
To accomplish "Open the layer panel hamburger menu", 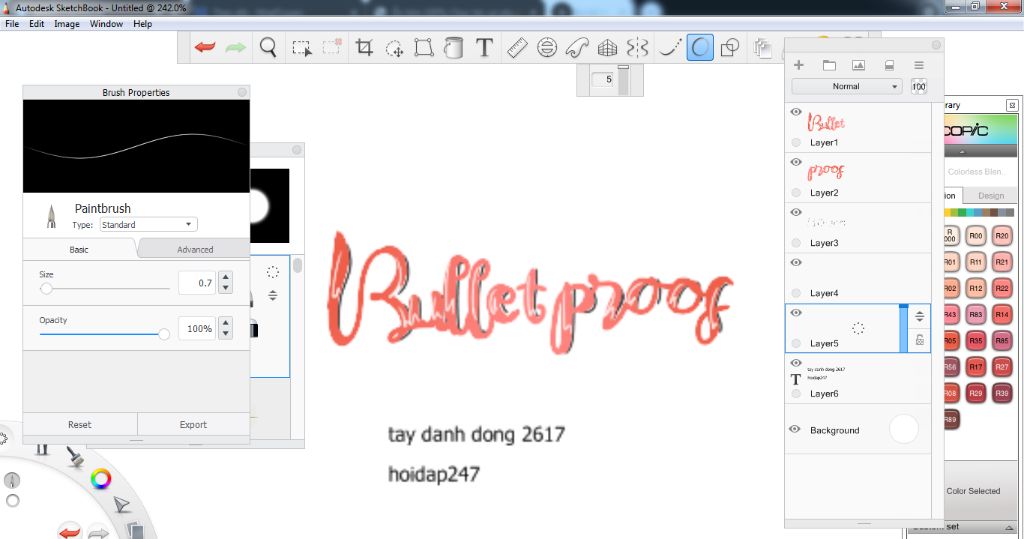I will [919, 65].
